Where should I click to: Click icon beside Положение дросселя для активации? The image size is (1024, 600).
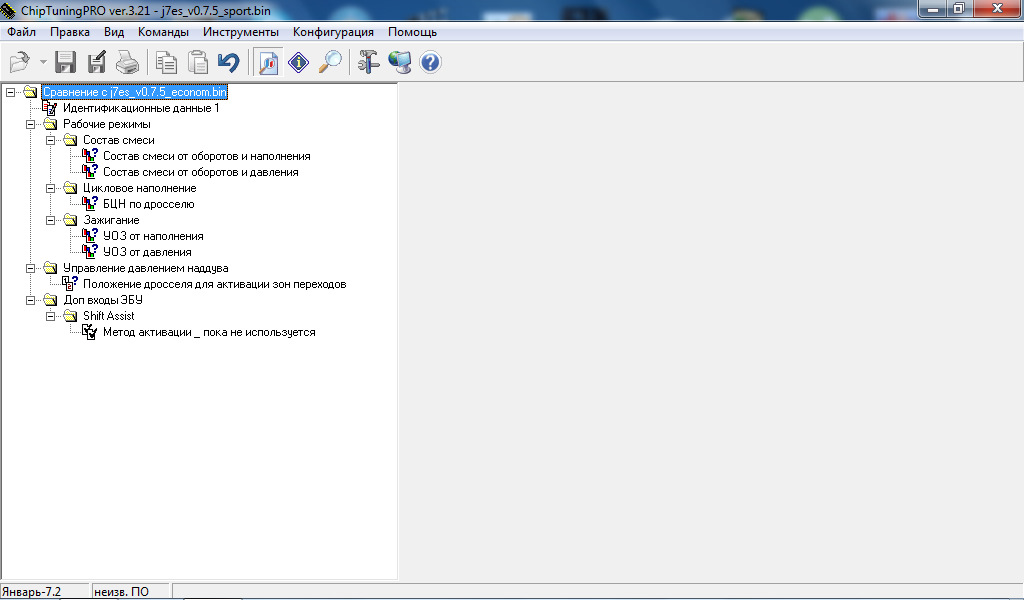point(70,283)
